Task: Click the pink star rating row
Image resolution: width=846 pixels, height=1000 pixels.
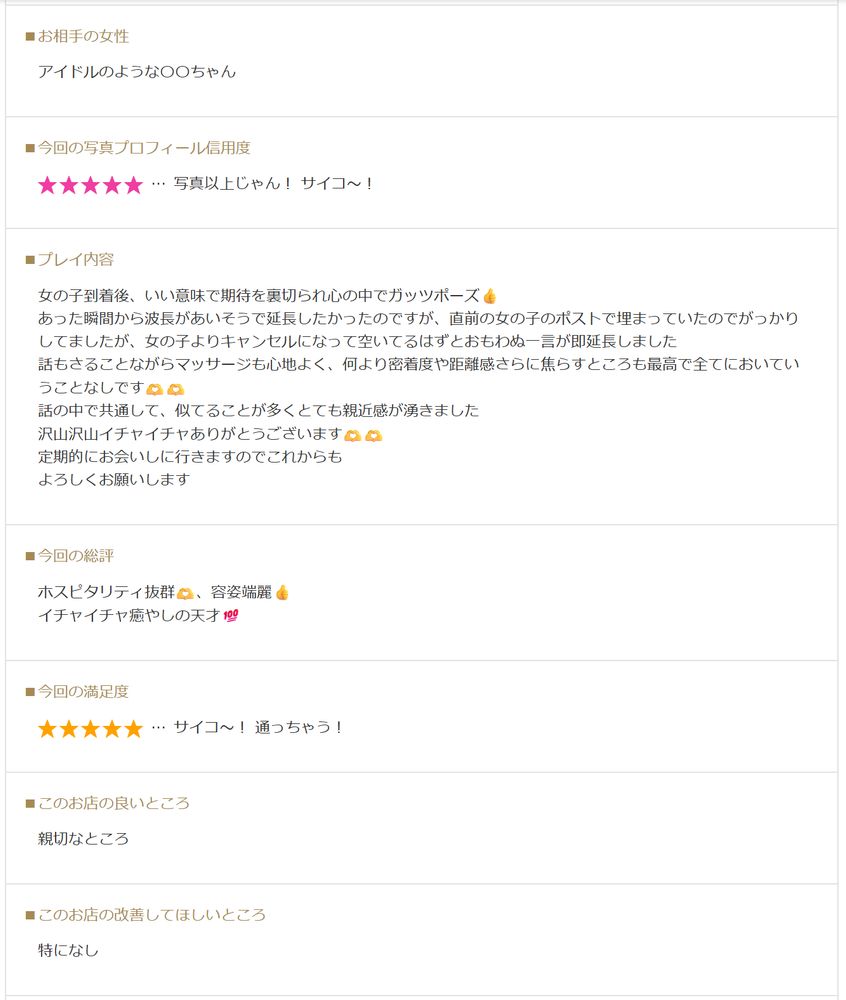Action: pyautogui.click(x=91, y=185)
